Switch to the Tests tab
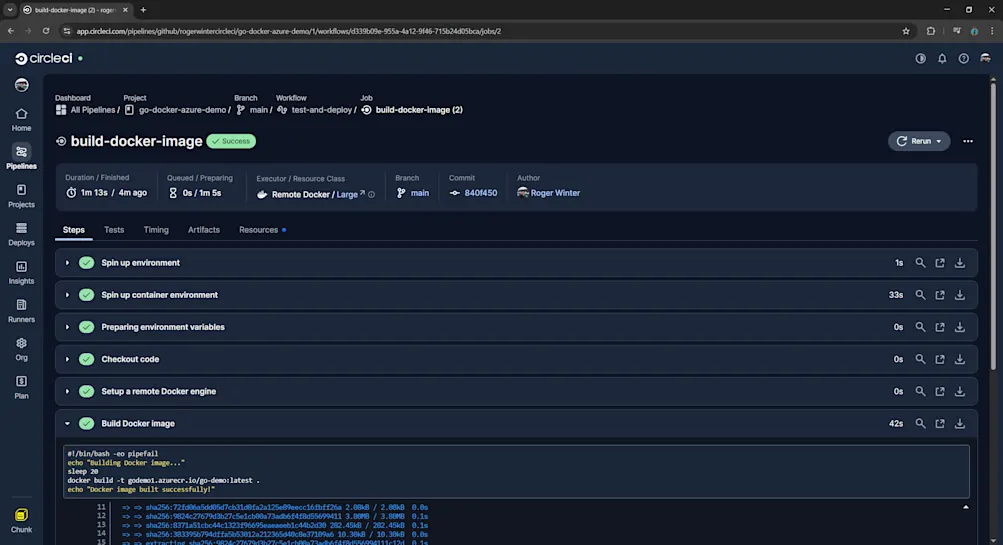Viewport: 1003px width, 545px height. pyautogui.click(x=114, y=230)
